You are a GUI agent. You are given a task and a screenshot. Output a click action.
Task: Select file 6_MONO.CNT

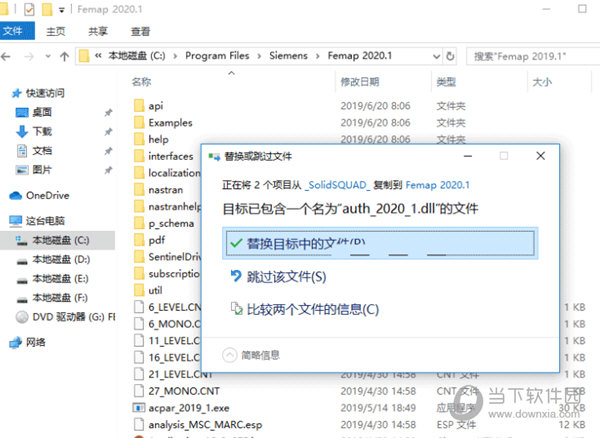coord(174,324)
